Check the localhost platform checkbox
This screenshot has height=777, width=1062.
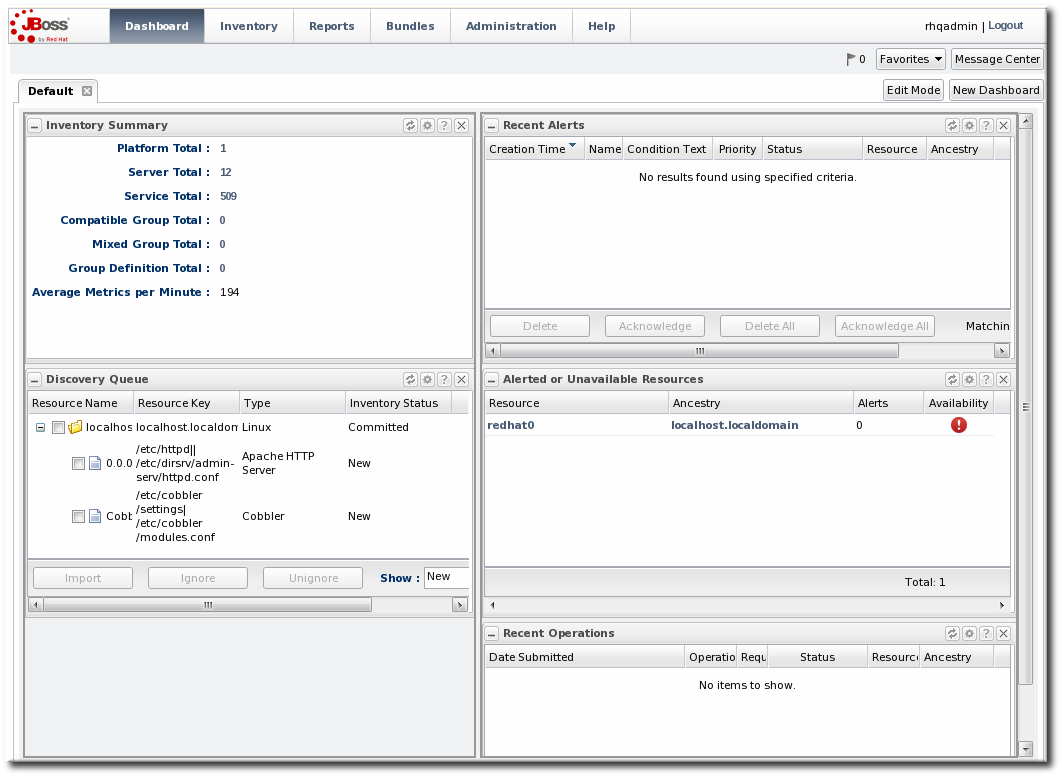click(59, 428)
